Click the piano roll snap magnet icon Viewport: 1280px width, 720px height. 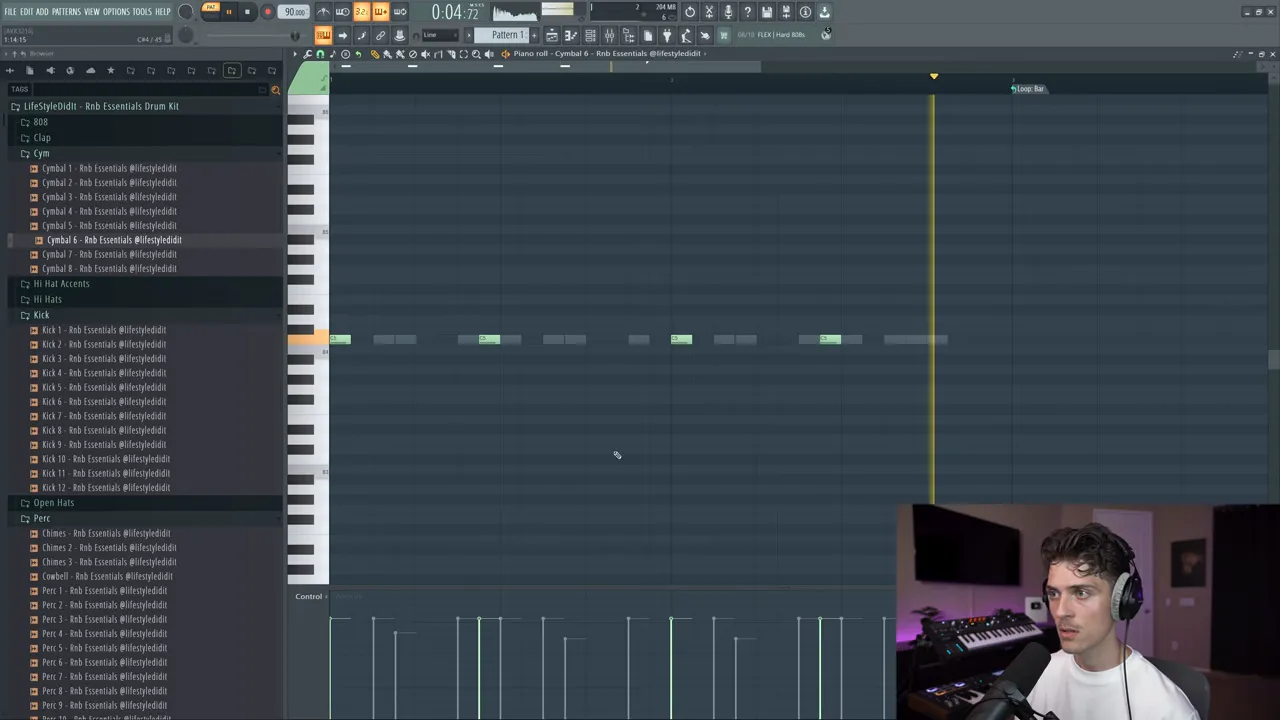[320, 54]
